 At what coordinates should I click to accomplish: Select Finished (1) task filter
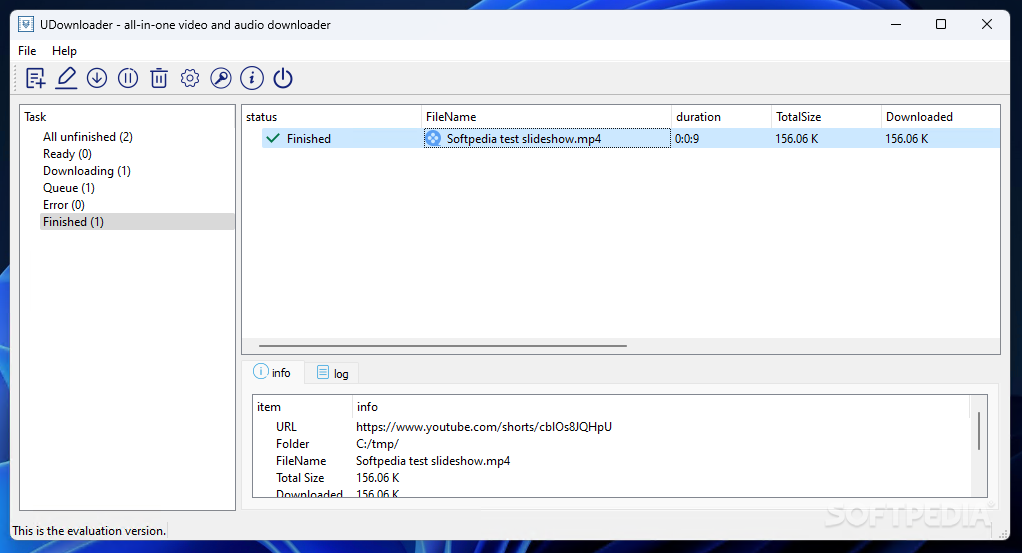click(x=137, y=222)
